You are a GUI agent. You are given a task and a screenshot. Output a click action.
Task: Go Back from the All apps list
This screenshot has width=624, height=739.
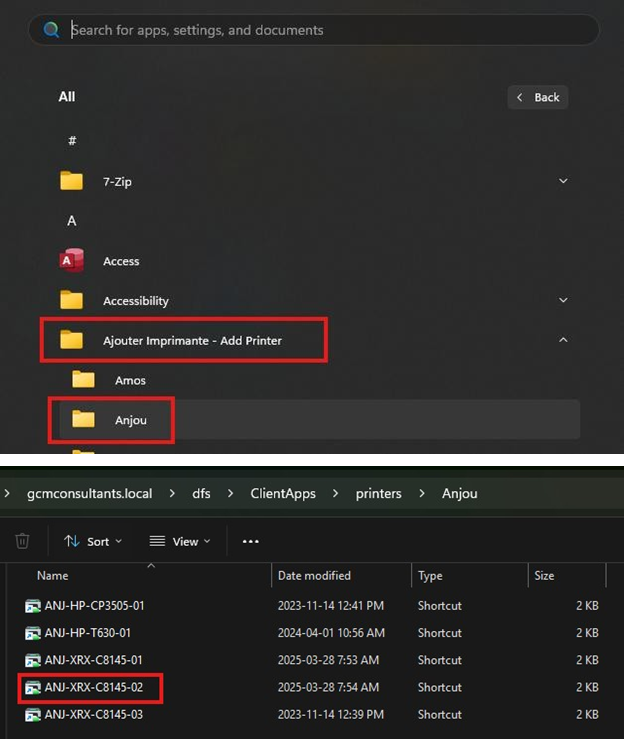point(538,97)
